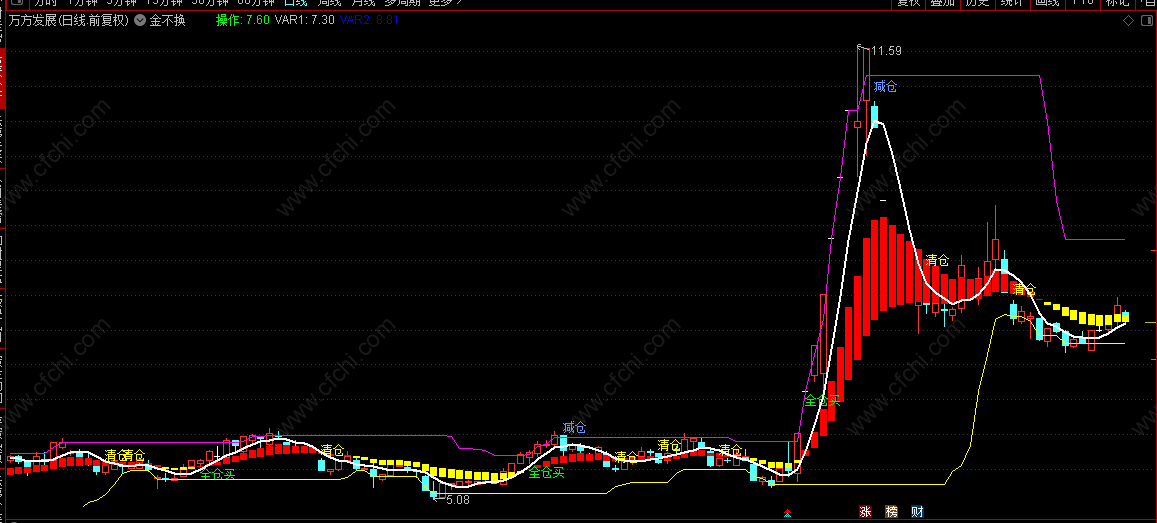Open the 叠加 overlay menu
Image resolution: width=1157 pixels, height=523 pixels.
coord(942,3)
